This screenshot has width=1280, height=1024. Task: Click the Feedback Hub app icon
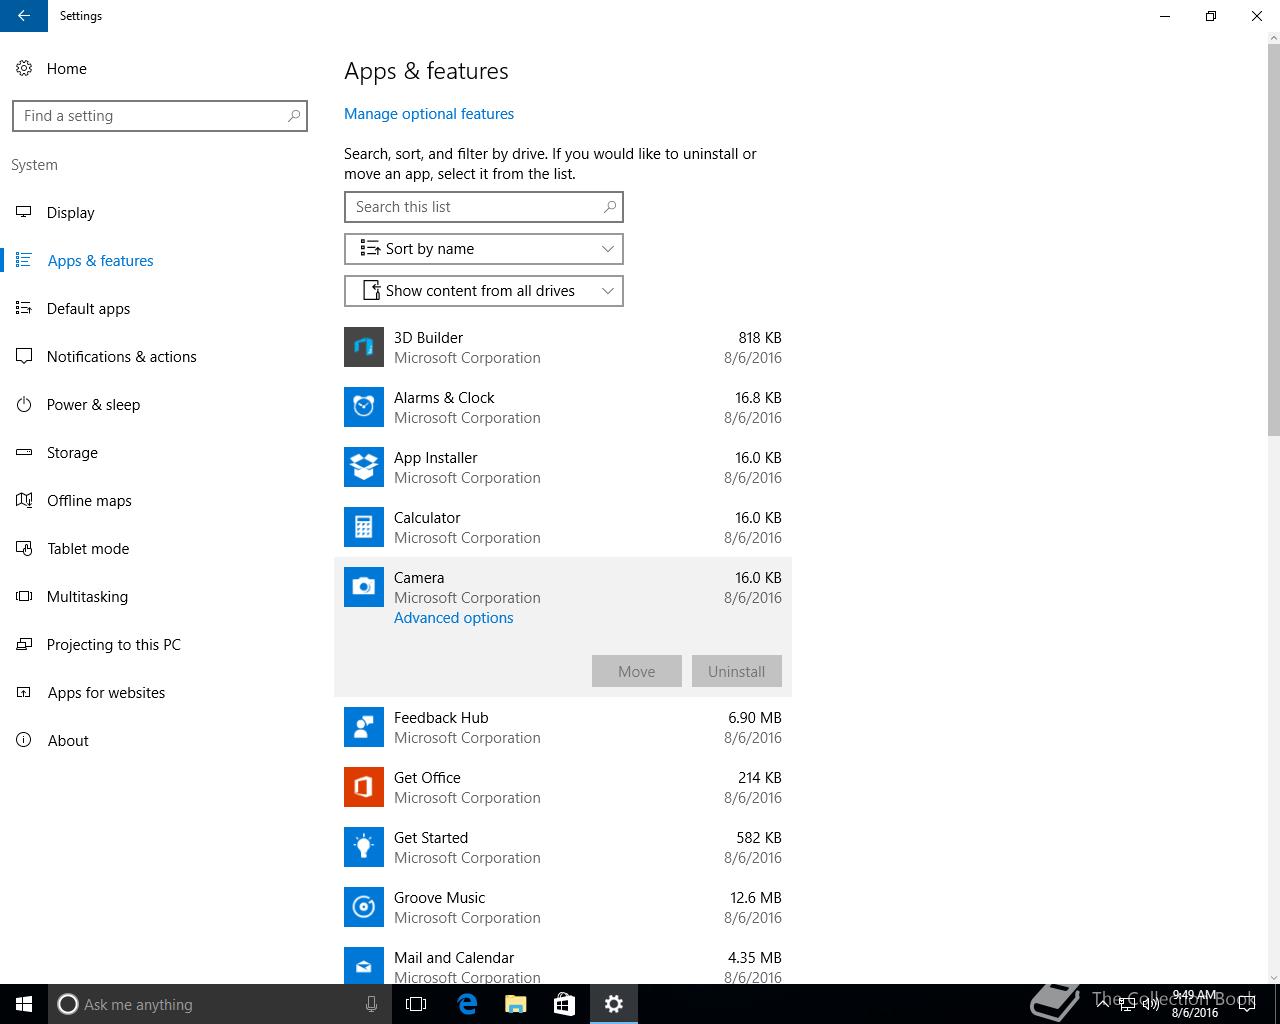pyautogui.click(x=364, y=727)
